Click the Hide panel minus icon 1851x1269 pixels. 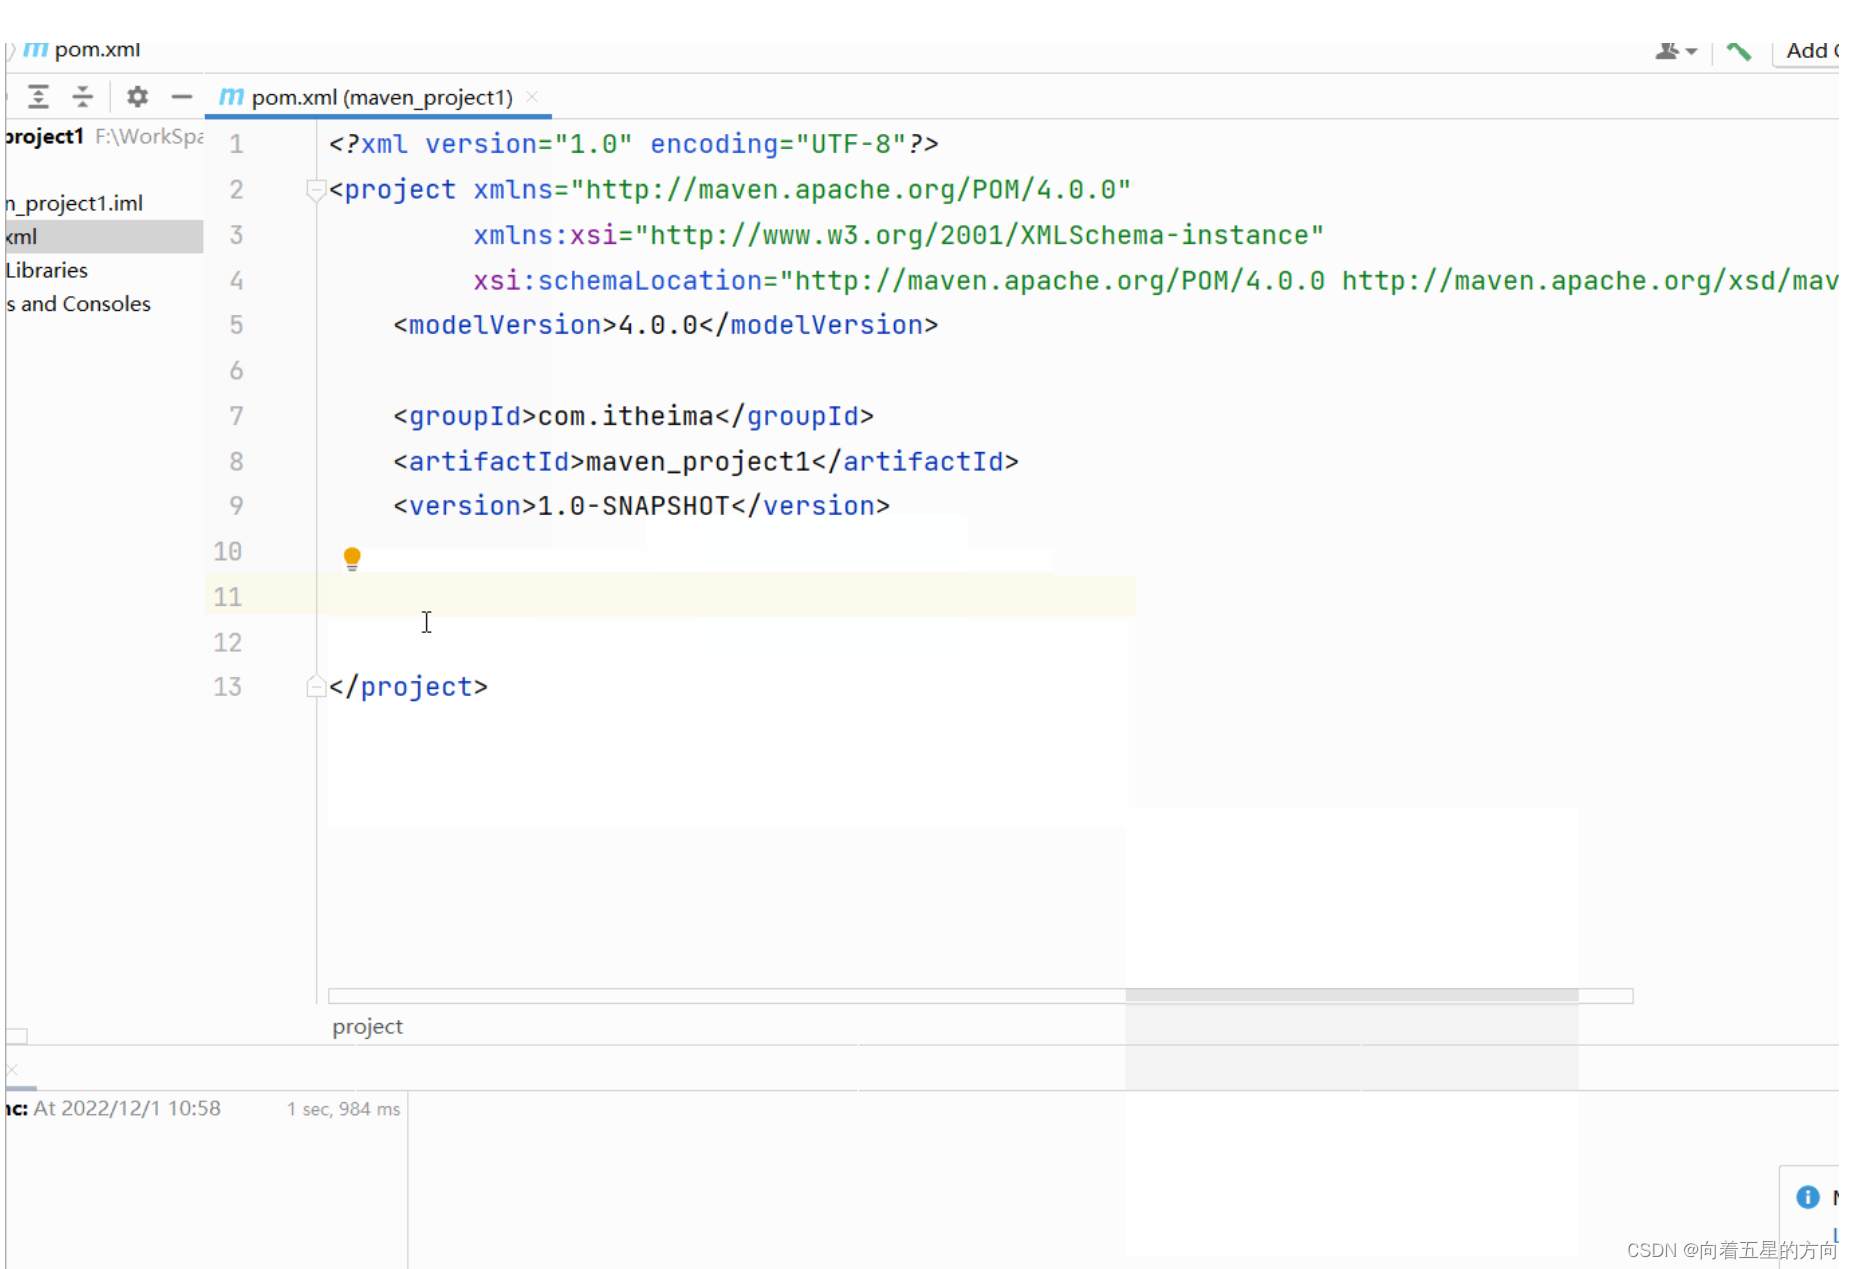181,96
